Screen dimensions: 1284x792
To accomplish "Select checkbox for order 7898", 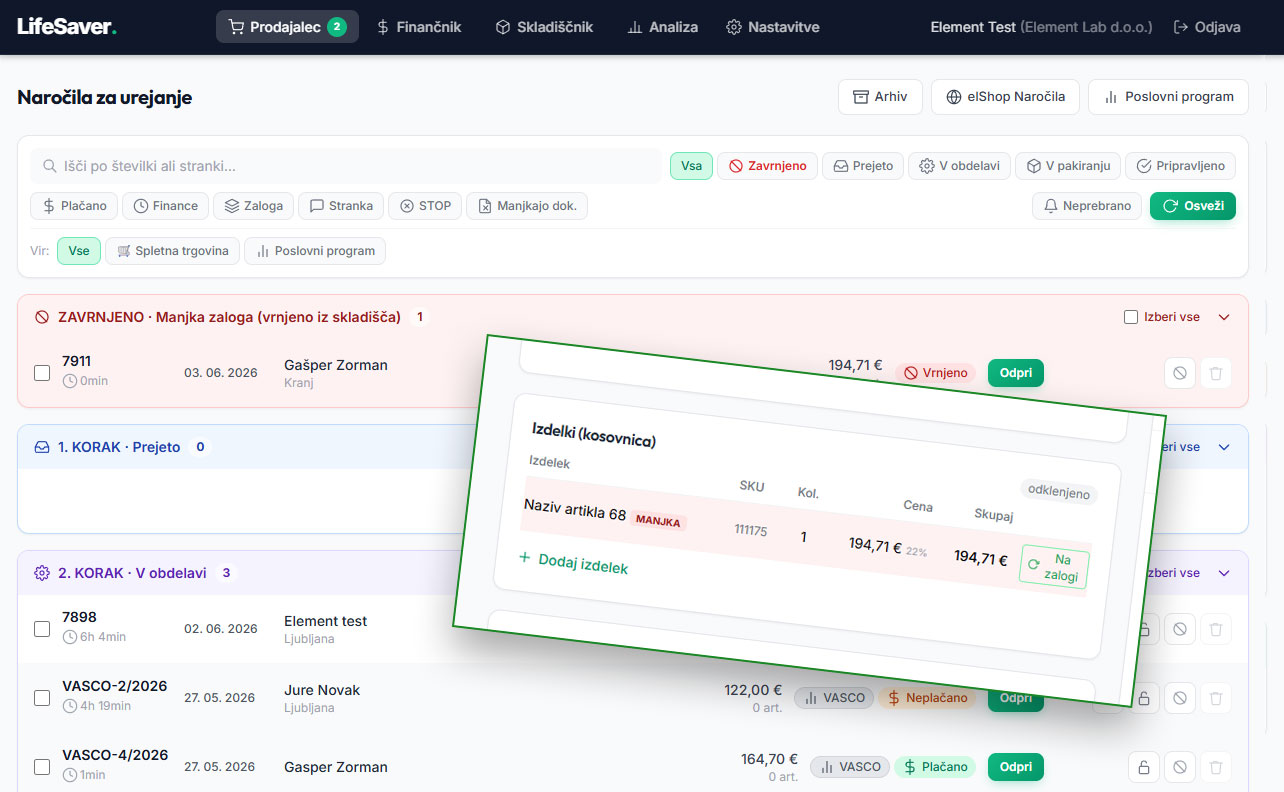I will (42, 629).
